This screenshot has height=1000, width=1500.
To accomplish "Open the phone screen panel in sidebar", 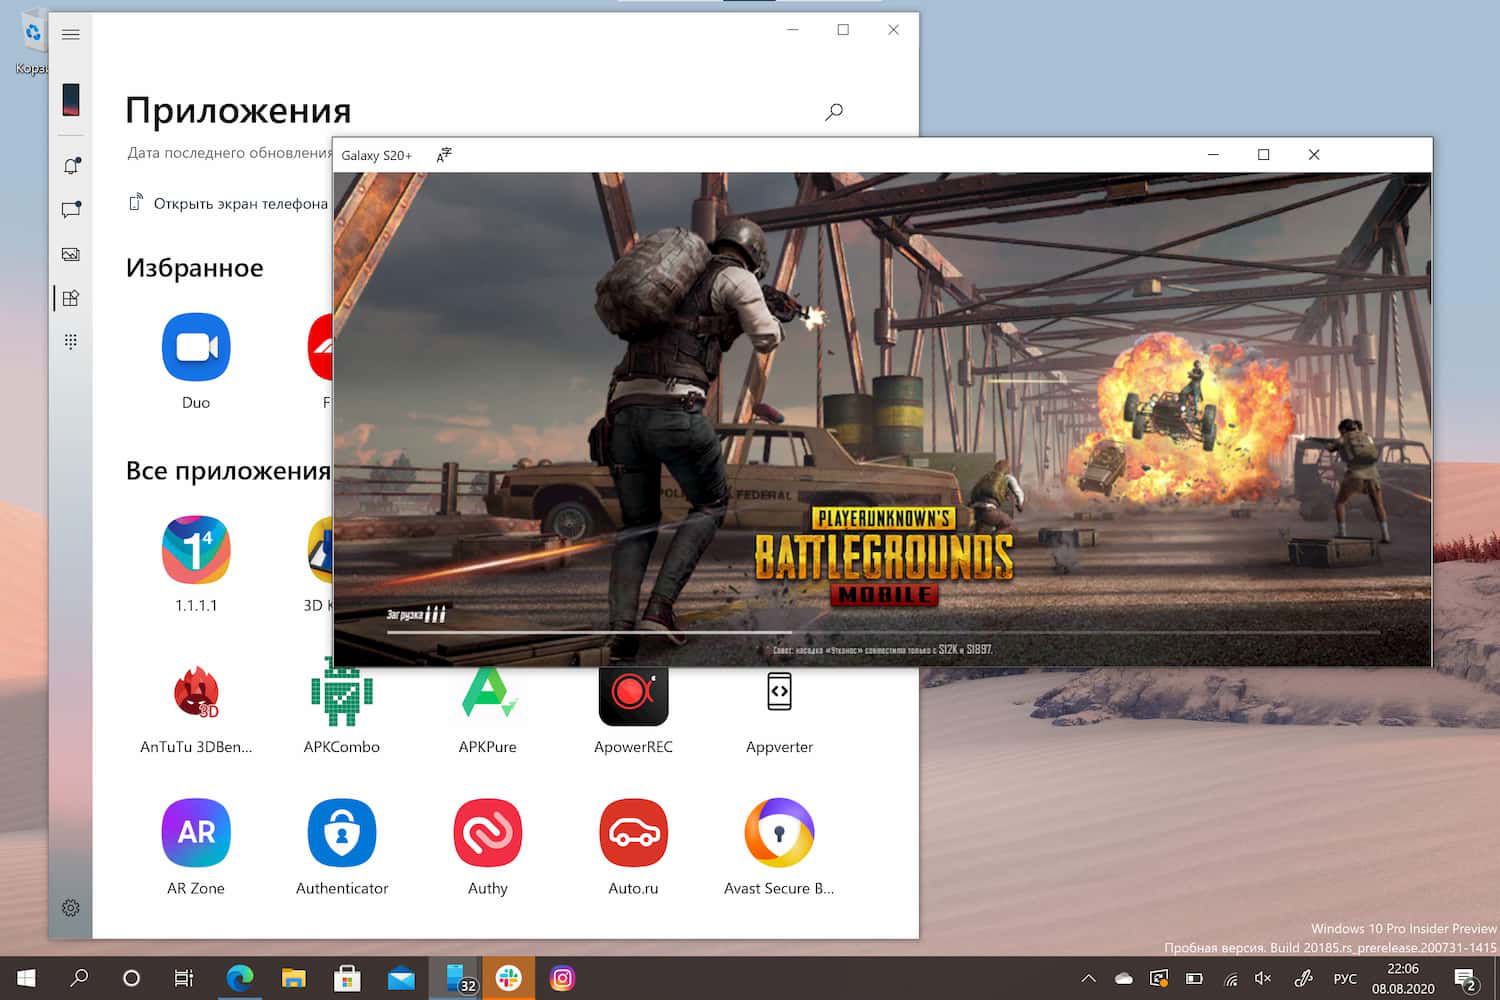I will pos(70,99).
